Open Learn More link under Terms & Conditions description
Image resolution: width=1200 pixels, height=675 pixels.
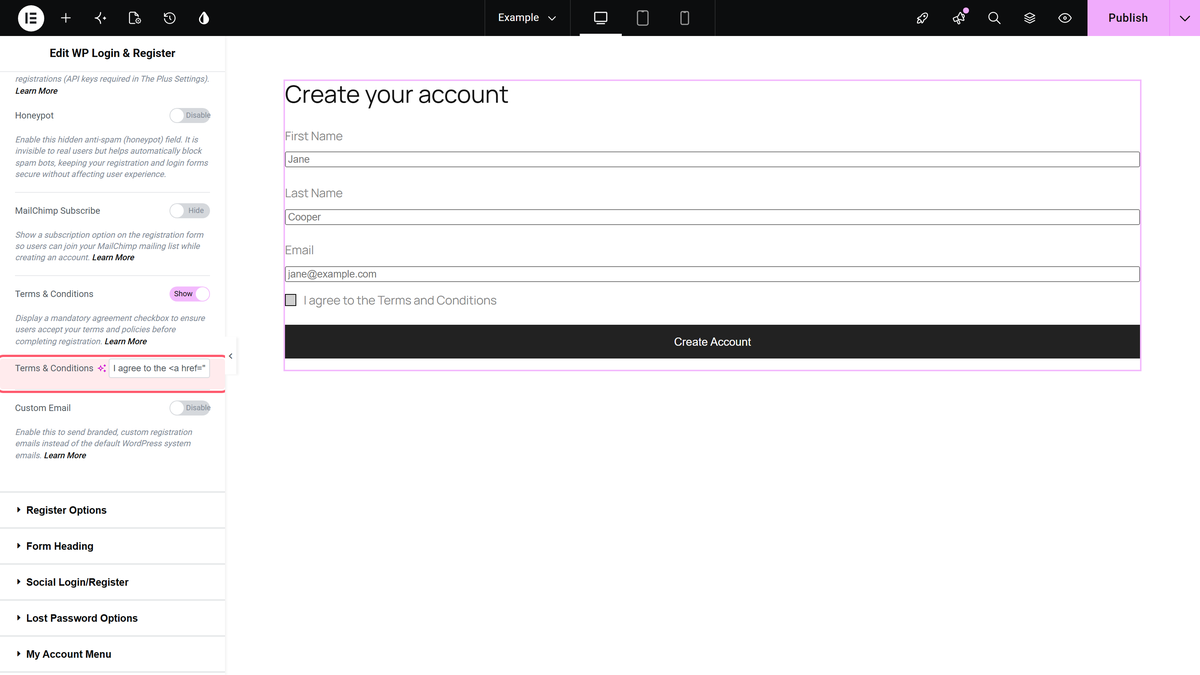[126, 342]
